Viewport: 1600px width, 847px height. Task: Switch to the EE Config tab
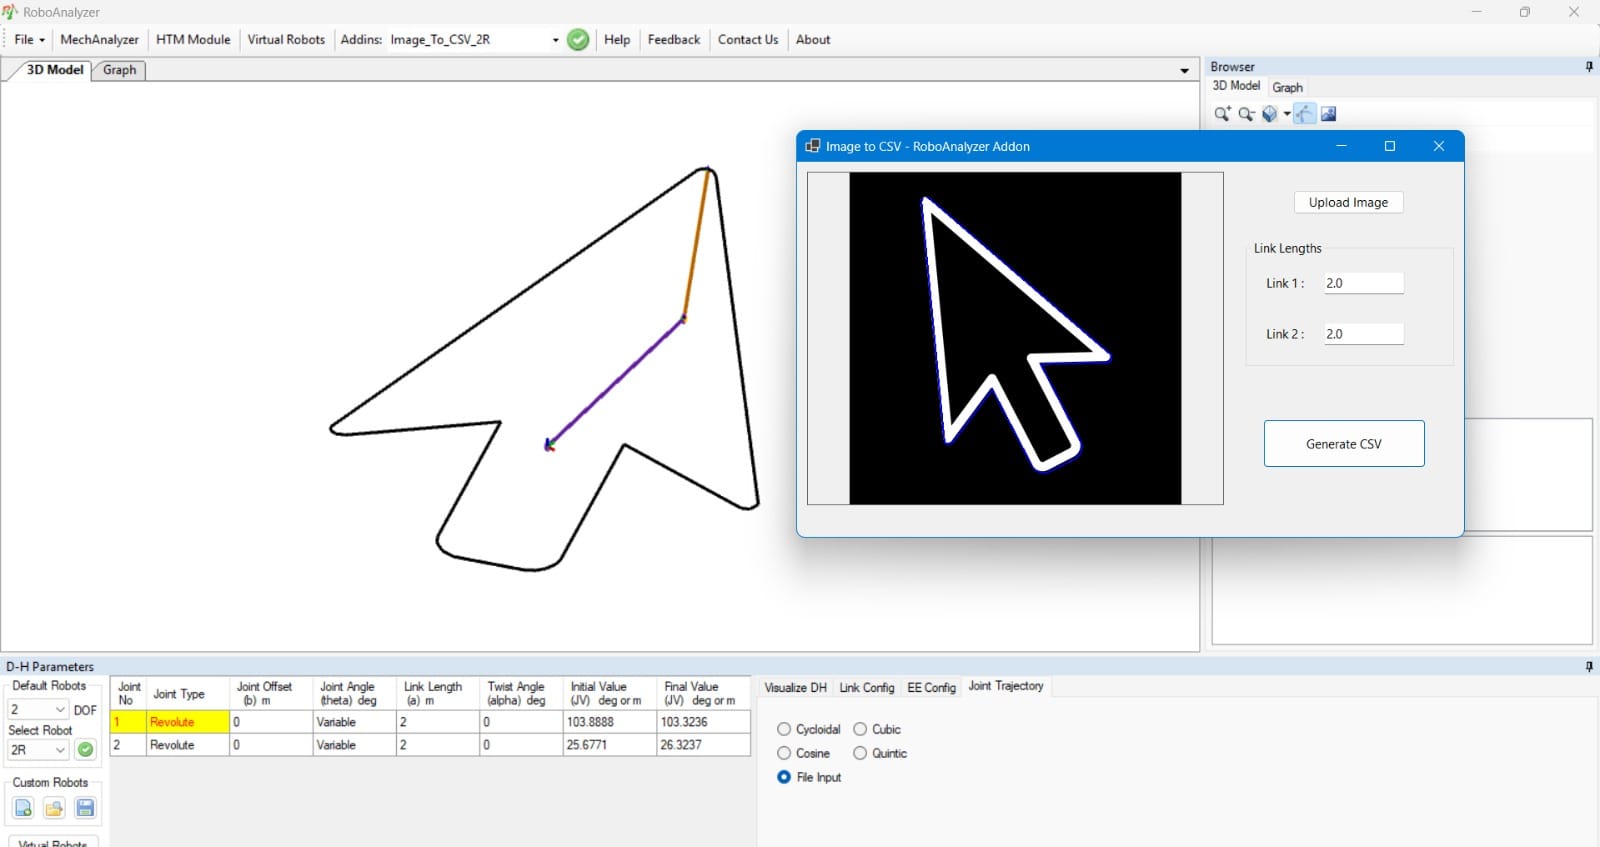click(931, 688)
